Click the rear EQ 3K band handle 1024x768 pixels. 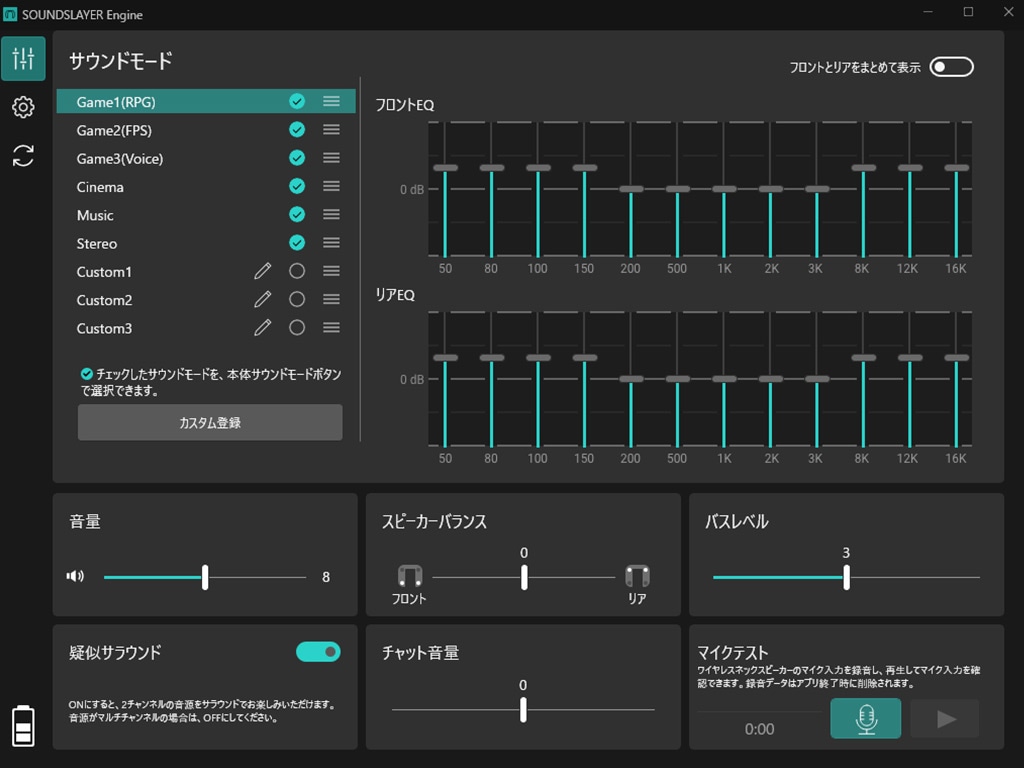tap(817, 379)
